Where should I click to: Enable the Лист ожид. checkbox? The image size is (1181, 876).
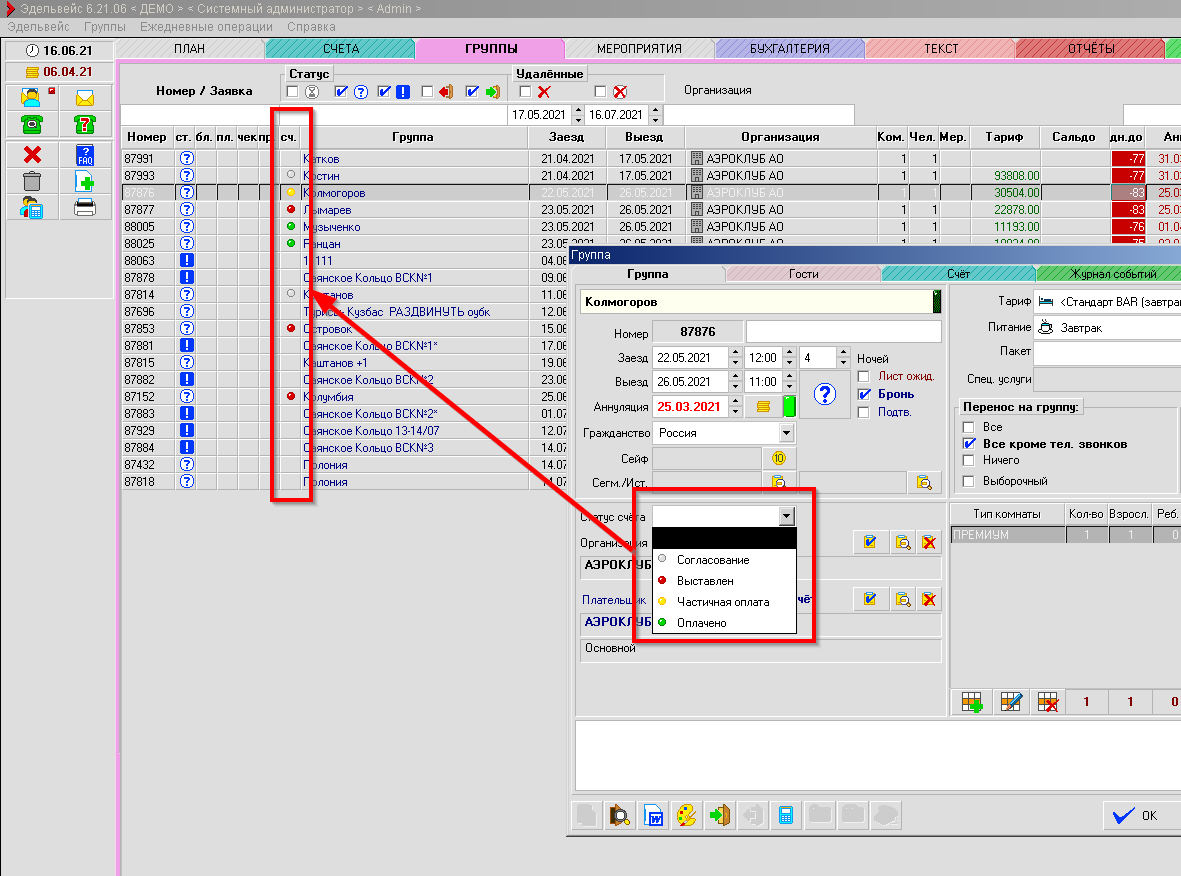tap(864, 376)
